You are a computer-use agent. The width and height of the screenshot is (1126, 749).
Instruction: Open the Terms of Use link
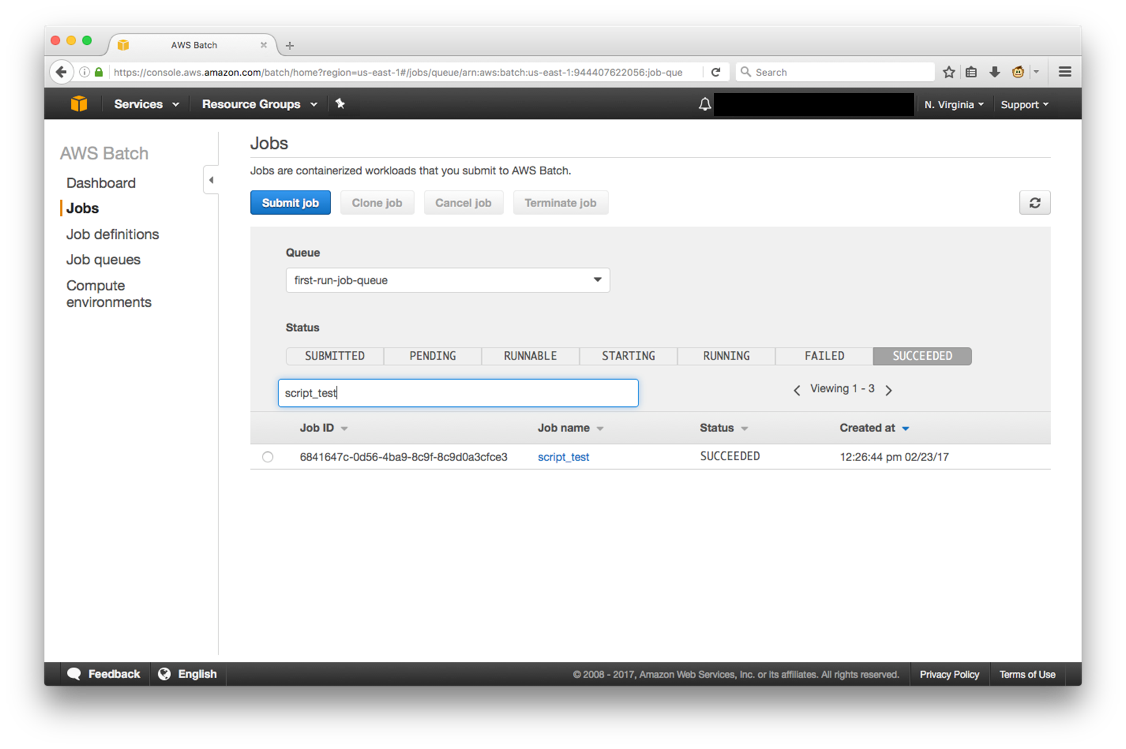(1028, 674)
